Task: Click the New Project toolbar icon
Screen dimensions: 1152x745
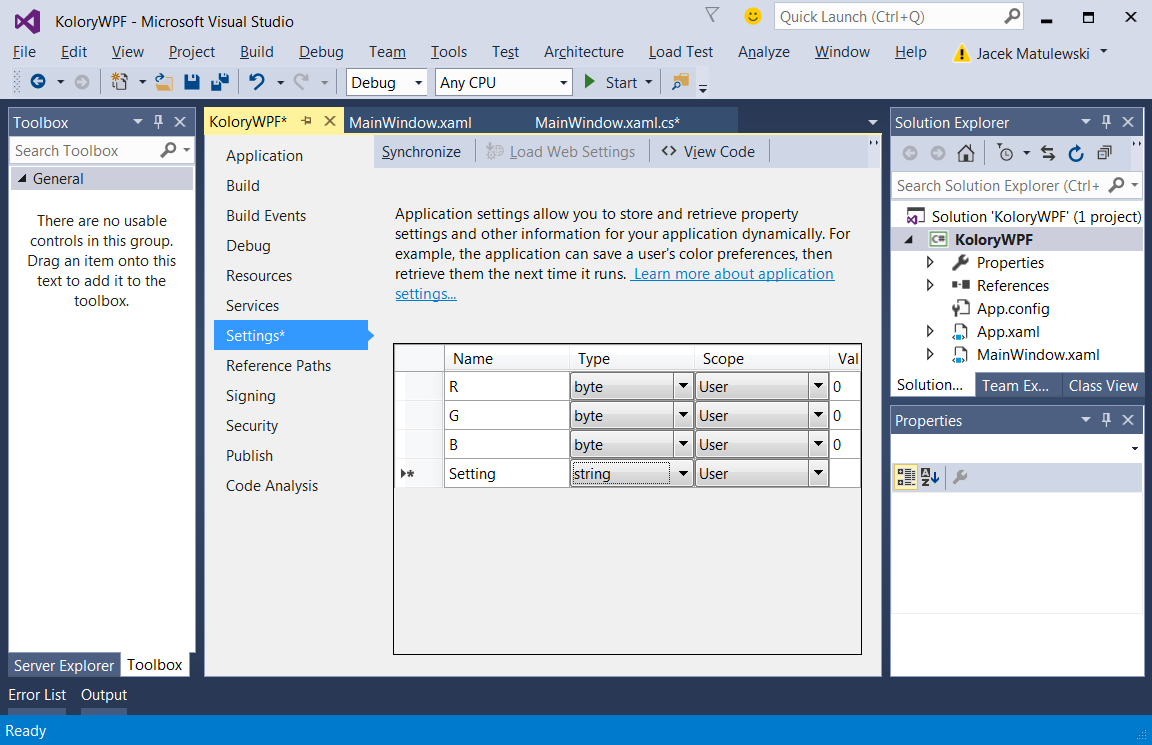Action: (119, 82)
